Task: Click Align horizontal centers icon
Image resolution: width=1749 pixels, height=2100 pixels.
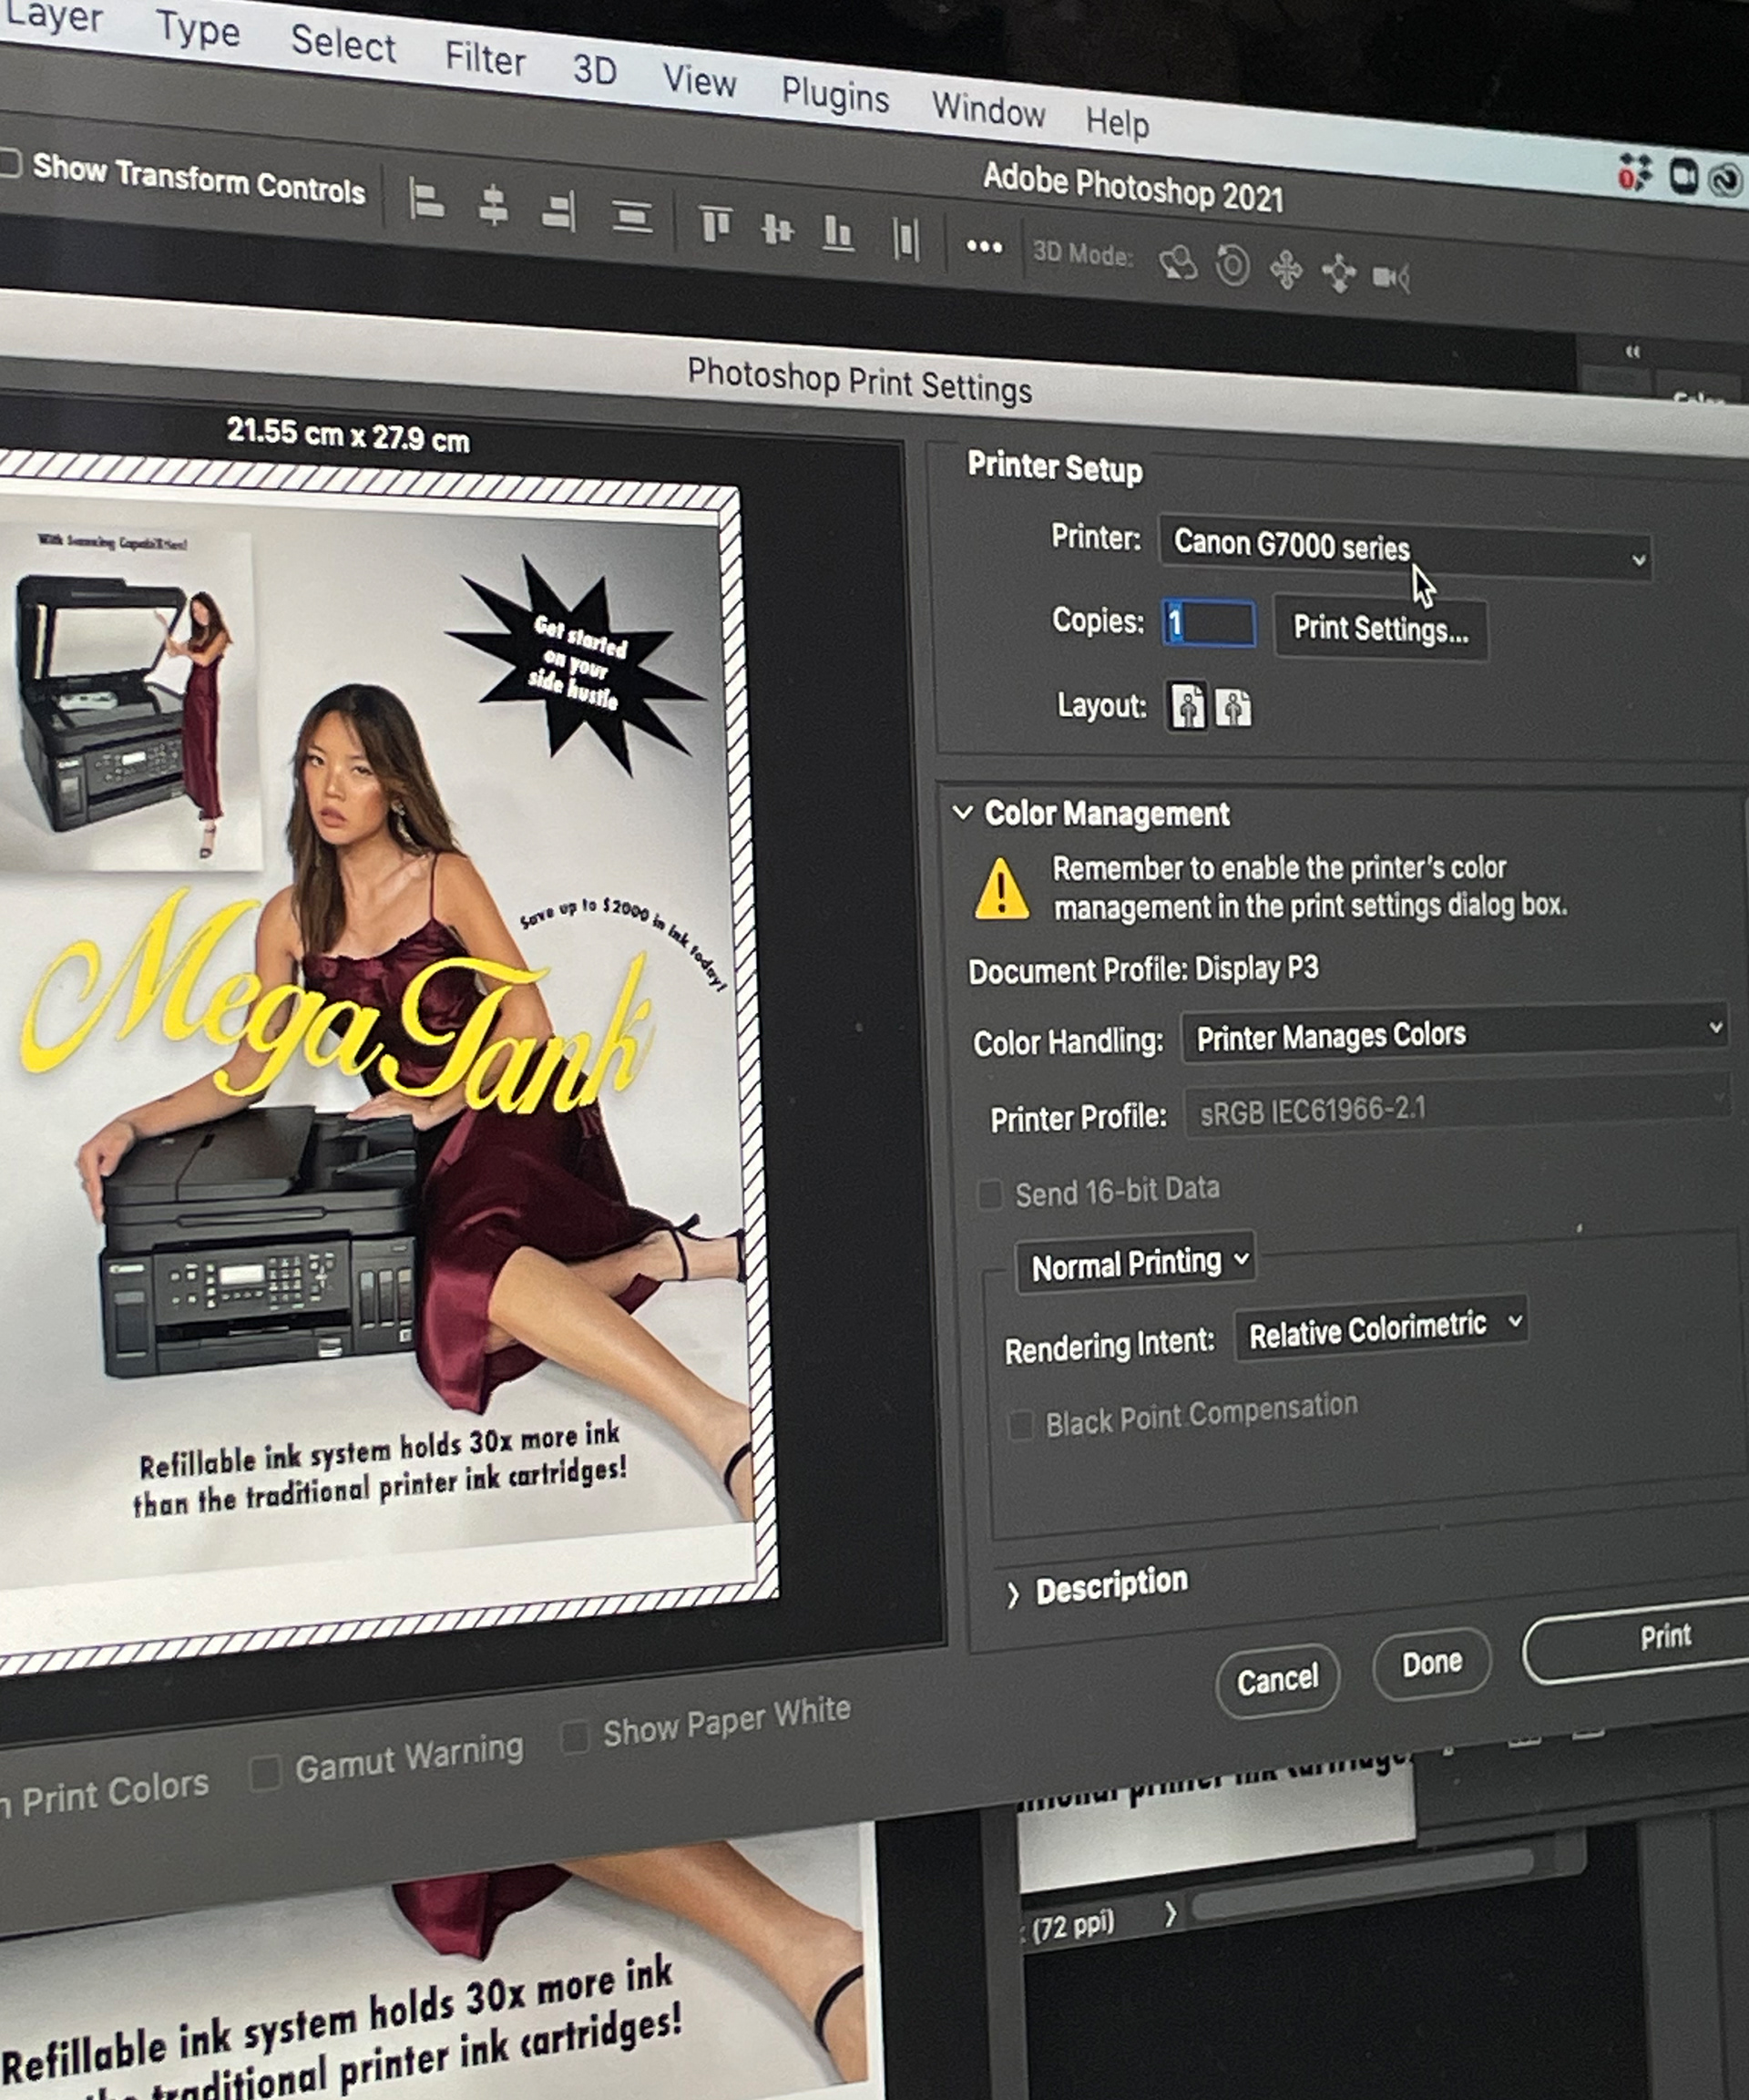Action: pos(493,206)
